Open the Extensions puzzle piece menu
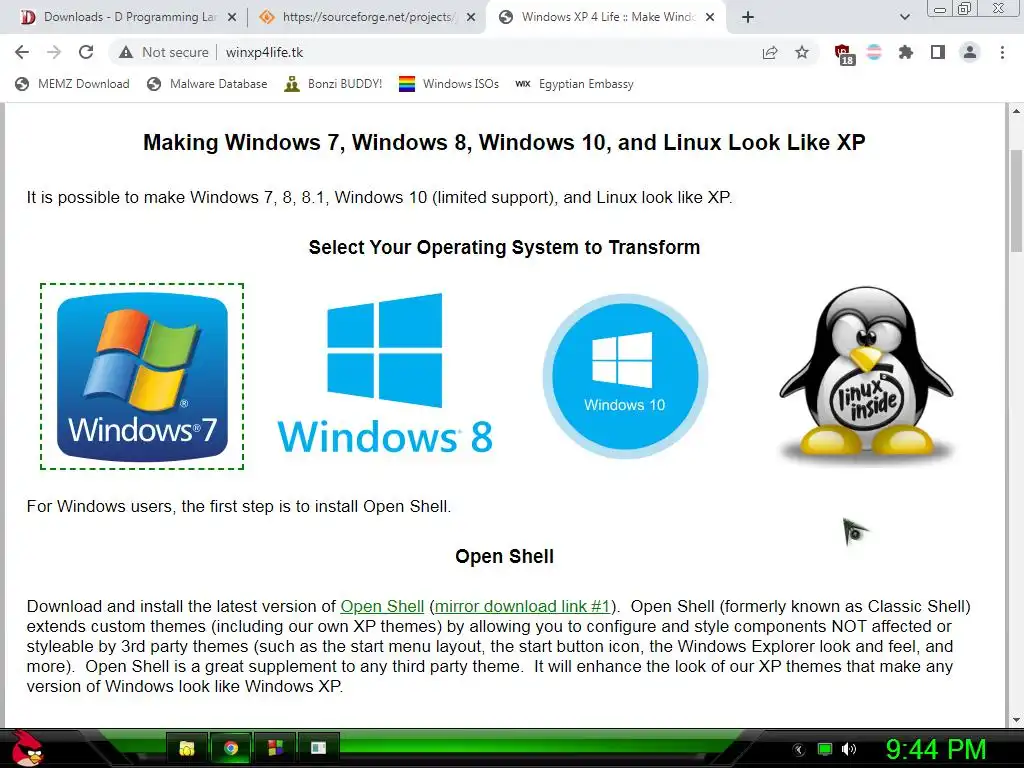The image size is (1024, 768). [x=905, y=52]
